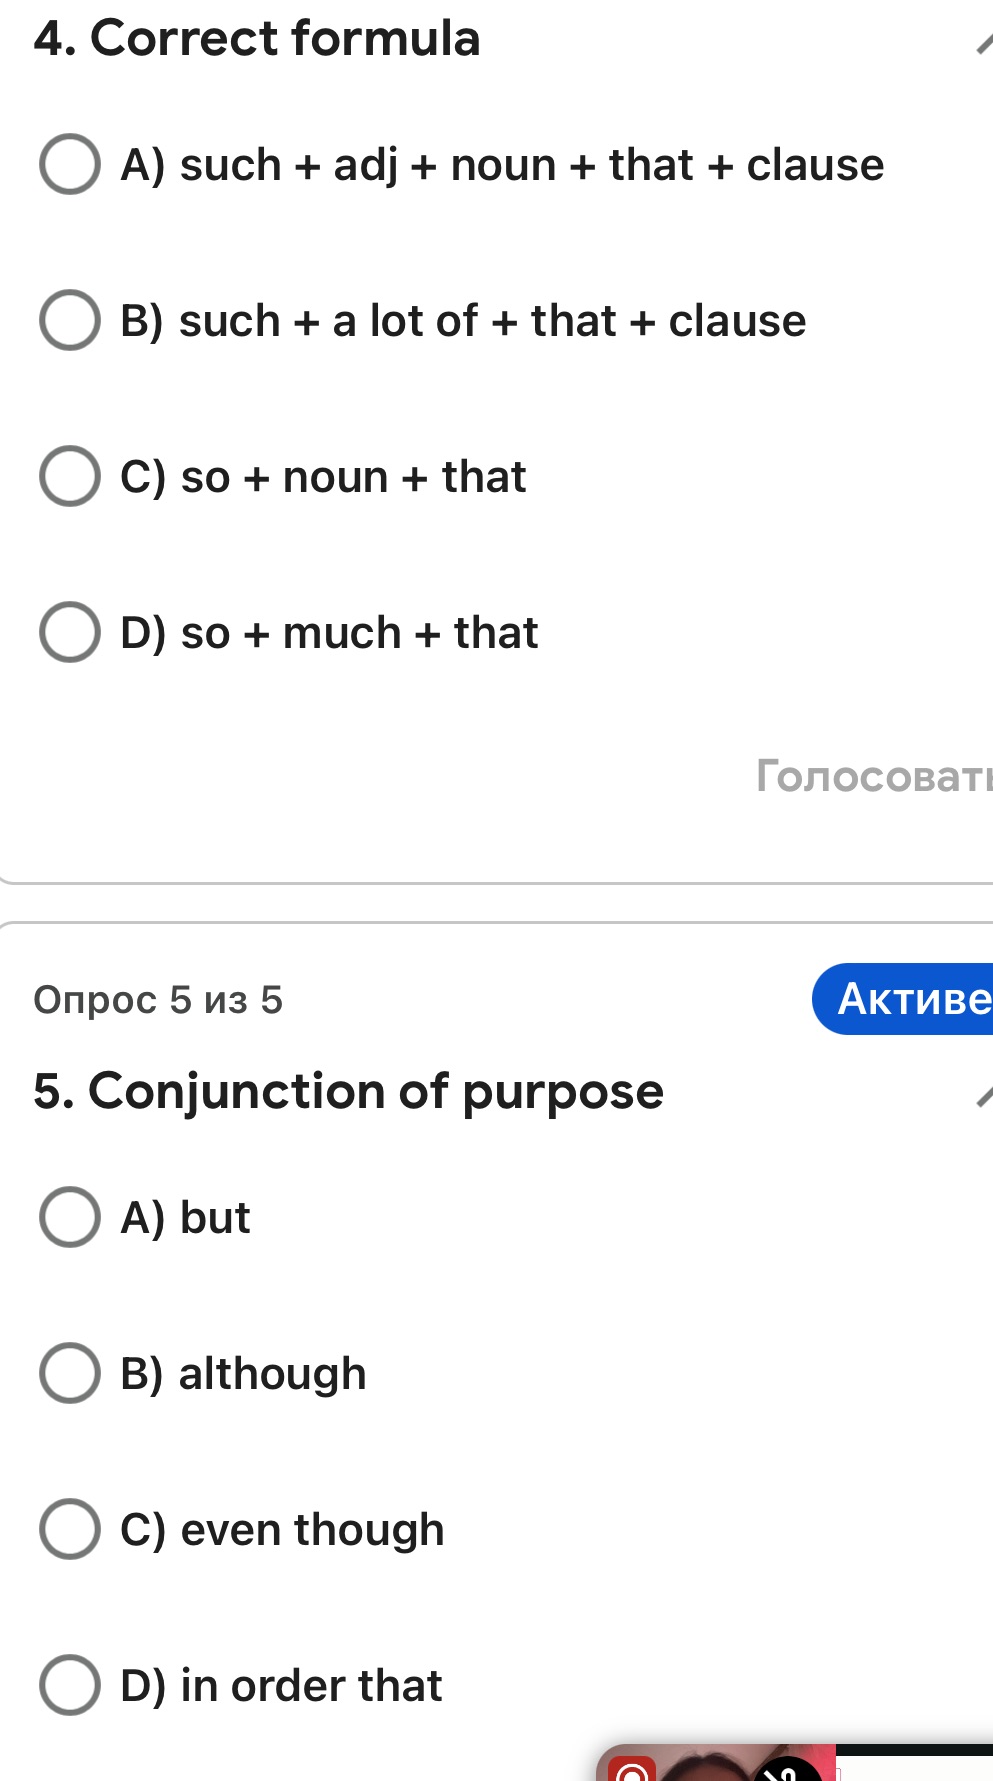Select answer A 'but' in question 5
This screenshot has width=993, height=1781.
click(69, 1216)
